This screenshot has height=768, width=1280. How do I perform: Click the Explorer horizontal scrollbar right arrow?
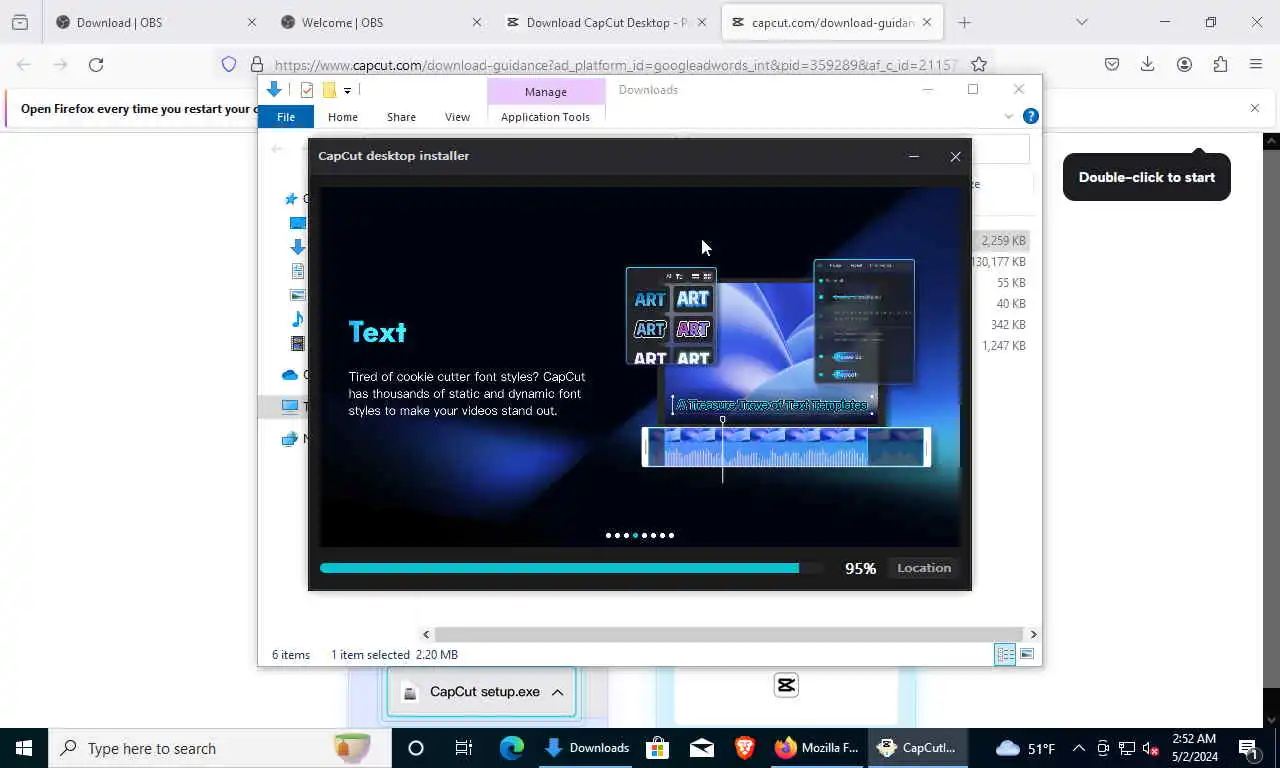pyautogui.click(x=1033, y=634)
